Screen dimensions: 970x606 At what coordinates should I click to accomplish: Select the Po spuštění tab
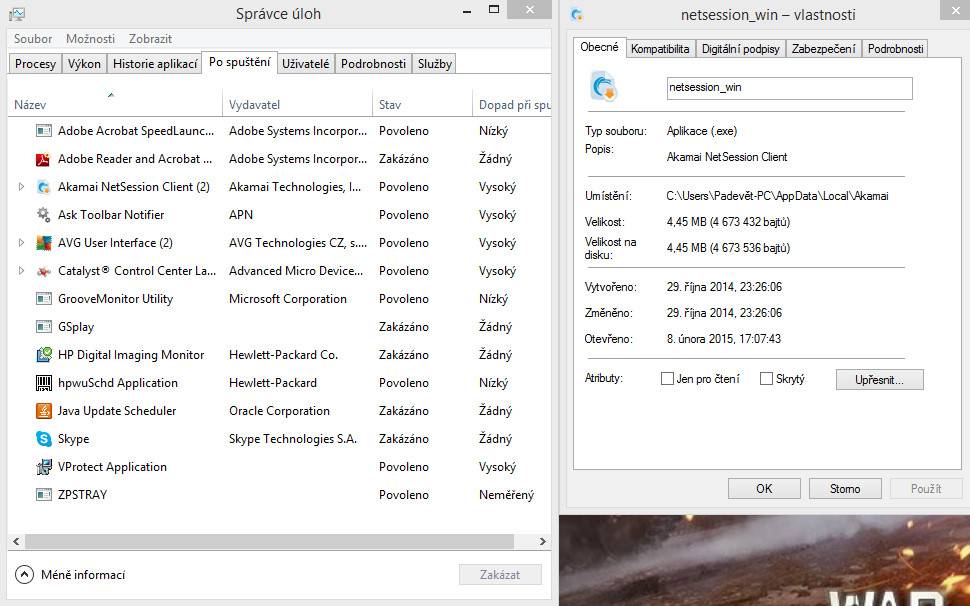point(239,62)
